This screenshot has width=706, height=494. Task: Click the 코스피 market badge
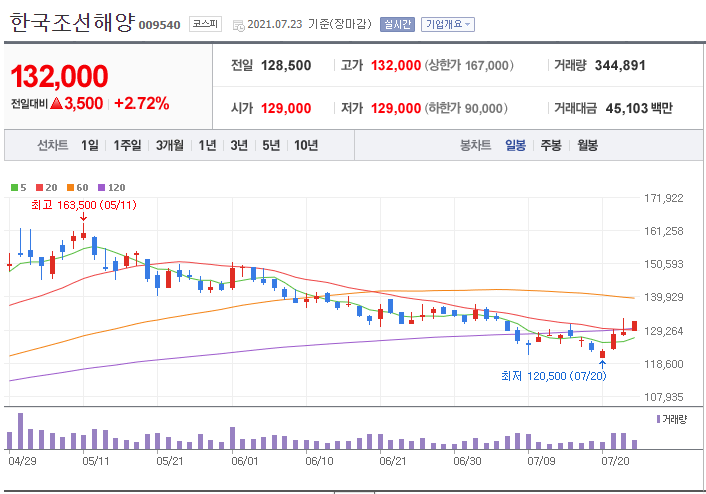pyautogui.click(x=205, y=24)
